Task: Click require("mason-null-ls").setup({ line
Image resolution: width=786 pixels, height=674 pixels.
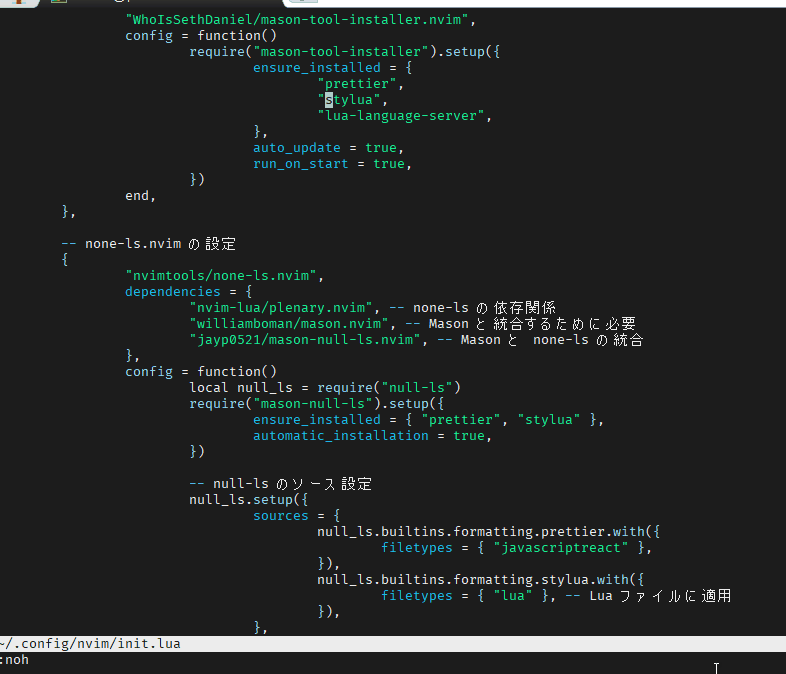Action: coord(316,403)
